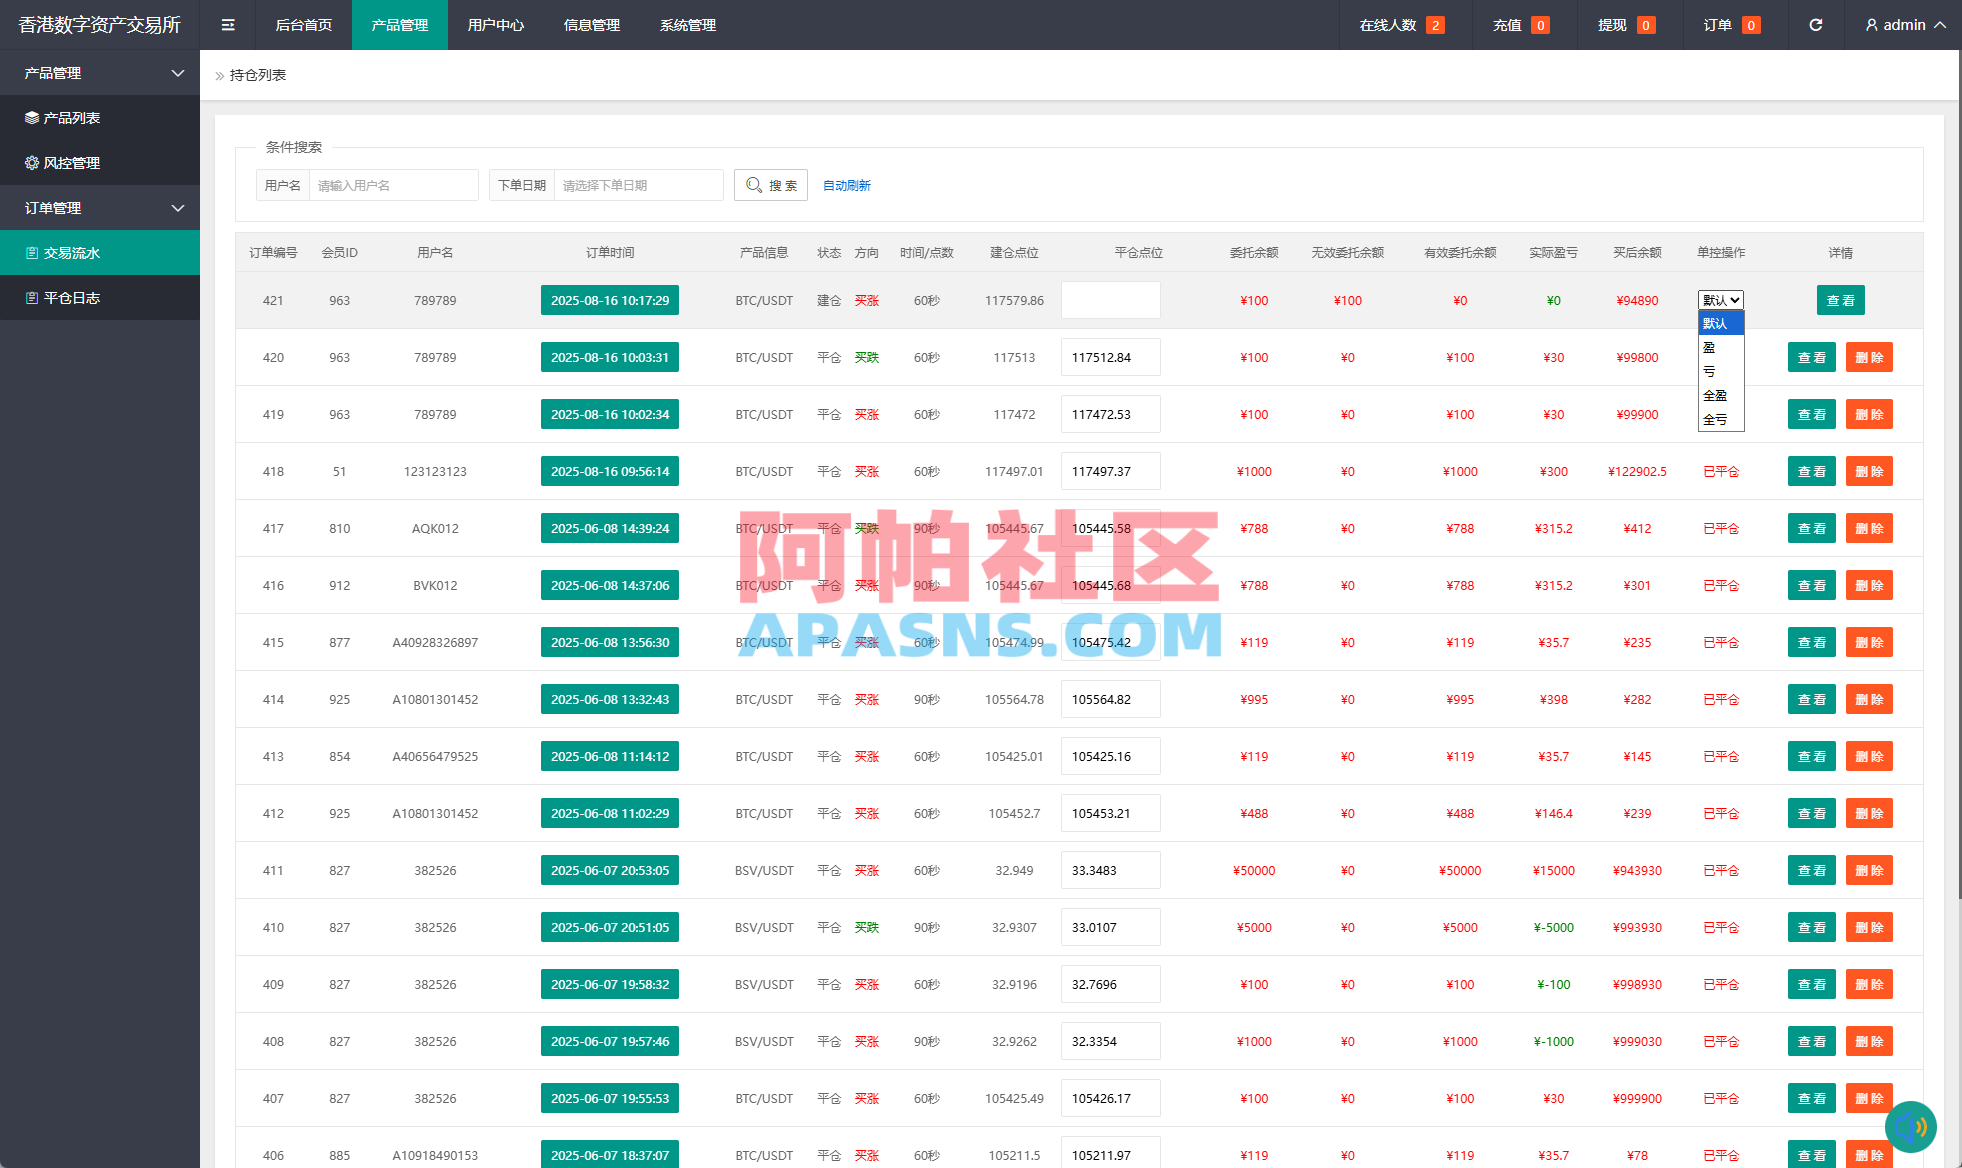Open the 系统管理 menu
Screen dimensions: 1962x1168
tap(686, 24)
